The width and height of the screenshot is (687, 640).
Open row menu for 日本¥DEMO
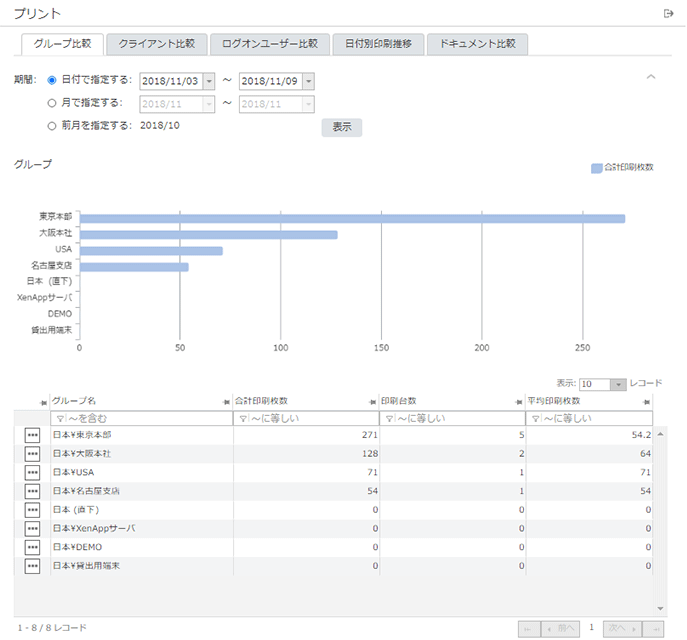[x=33, y=548]
